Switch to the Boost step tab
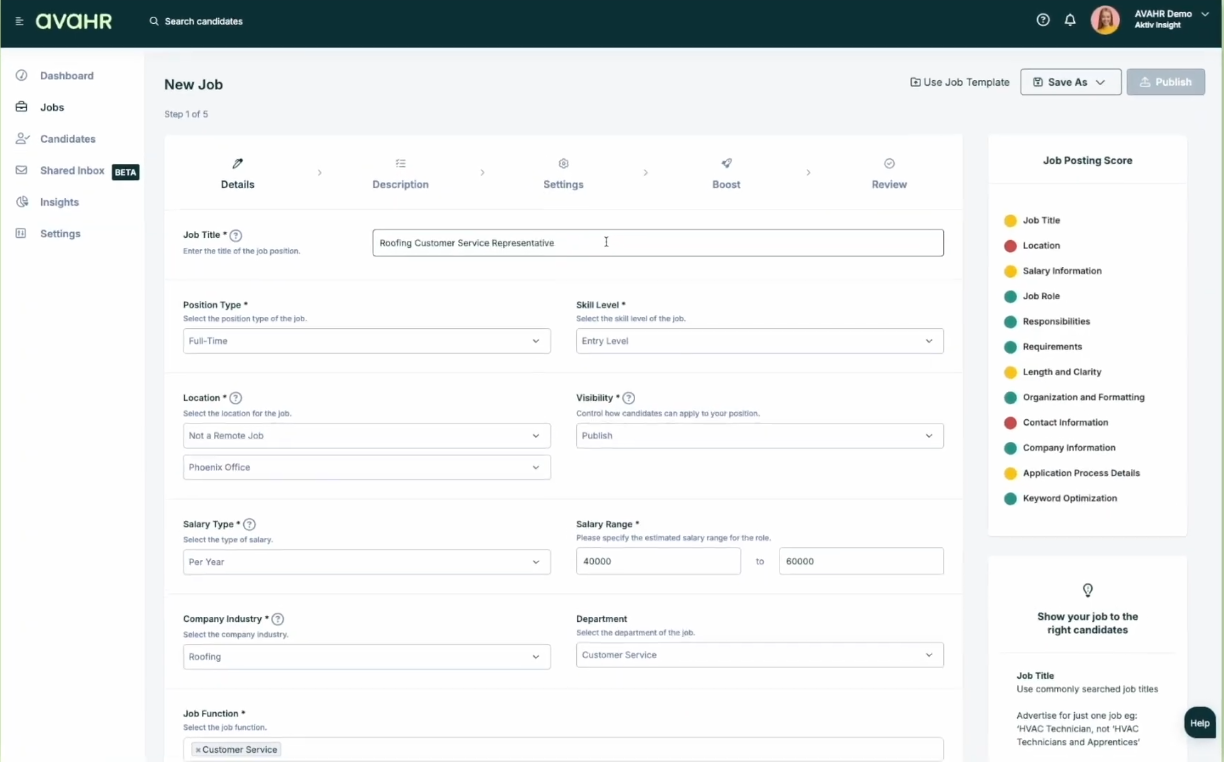 tap(726, 174)
